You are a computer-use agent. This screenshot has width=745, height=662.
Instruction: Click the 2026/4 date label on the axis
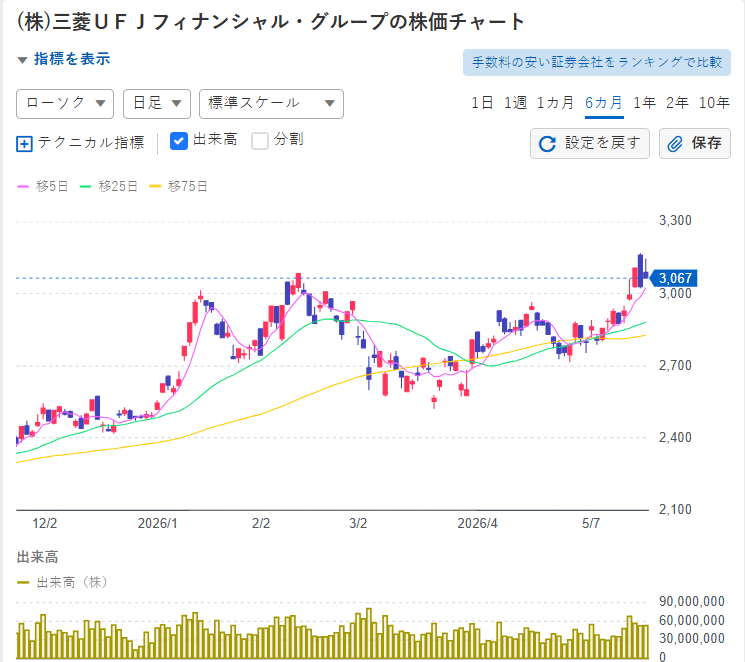[x=477, y=524]
